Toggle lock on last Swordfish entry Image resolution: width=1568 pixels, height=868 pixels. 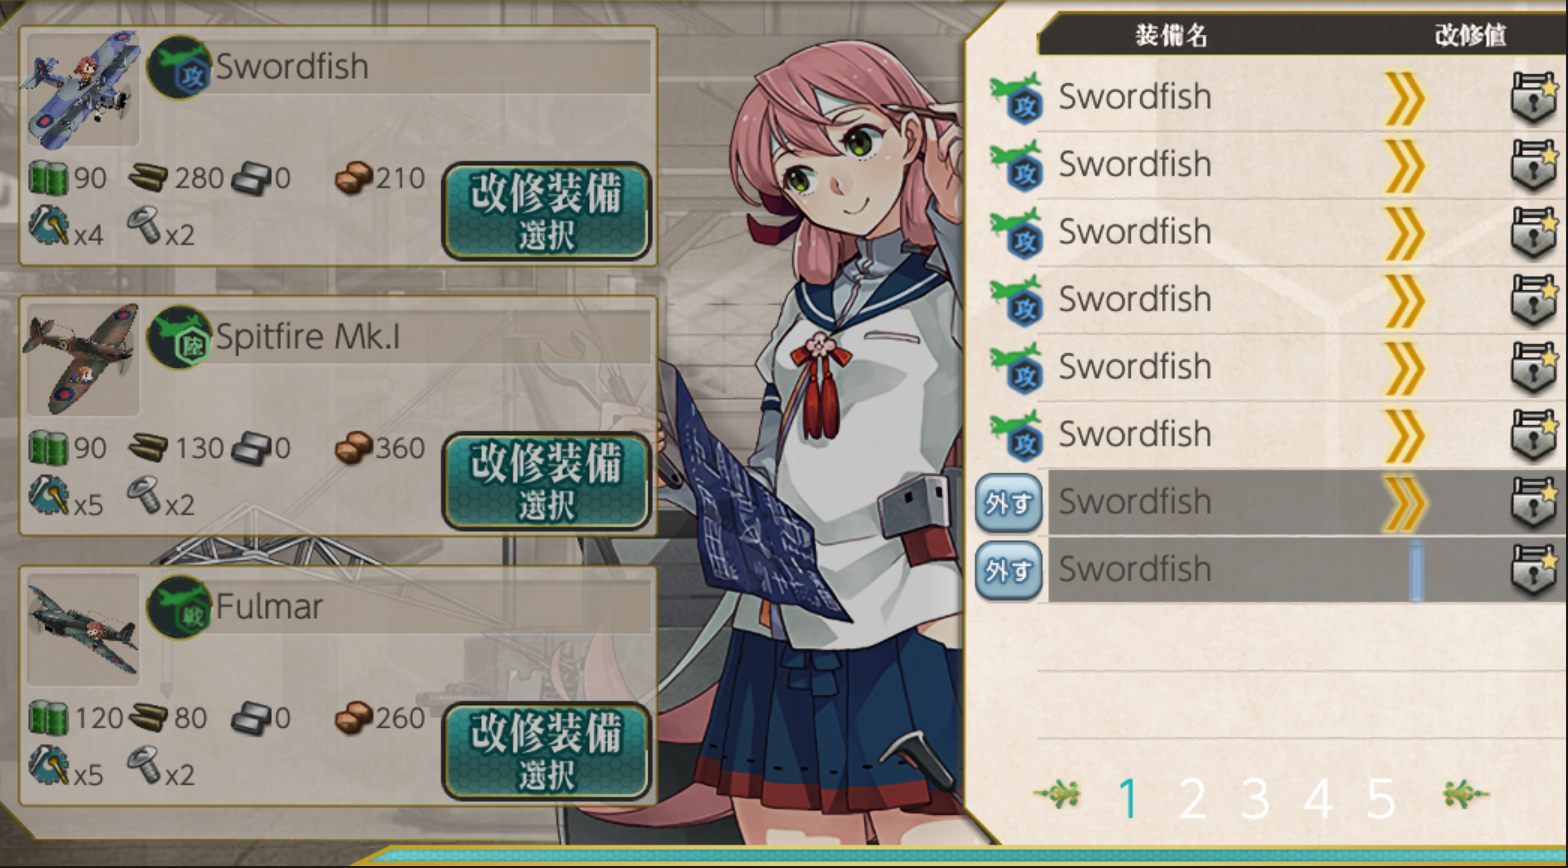1534,569
